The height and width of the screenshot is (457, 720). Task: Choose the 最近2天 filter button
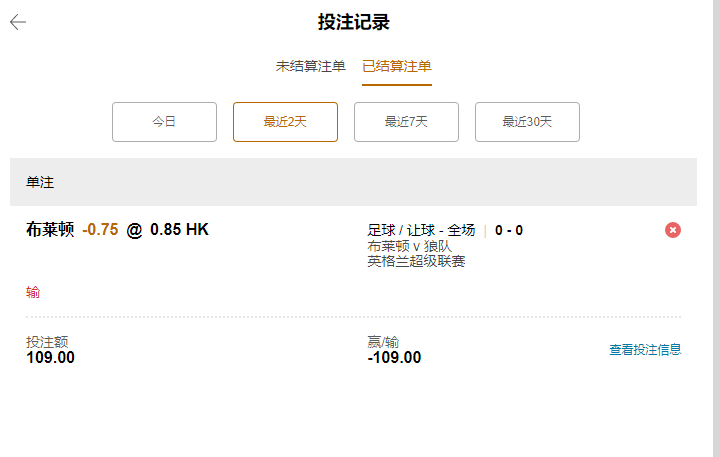pos(285,122)
